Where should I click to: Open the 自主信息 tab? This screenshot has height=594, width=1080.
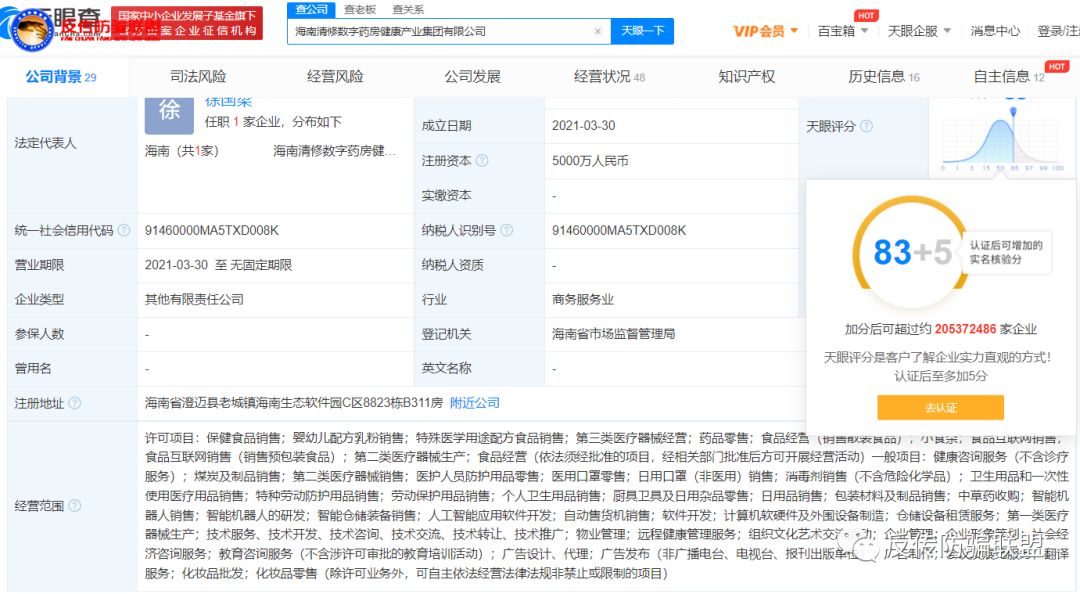click(x=1008, y=76)
